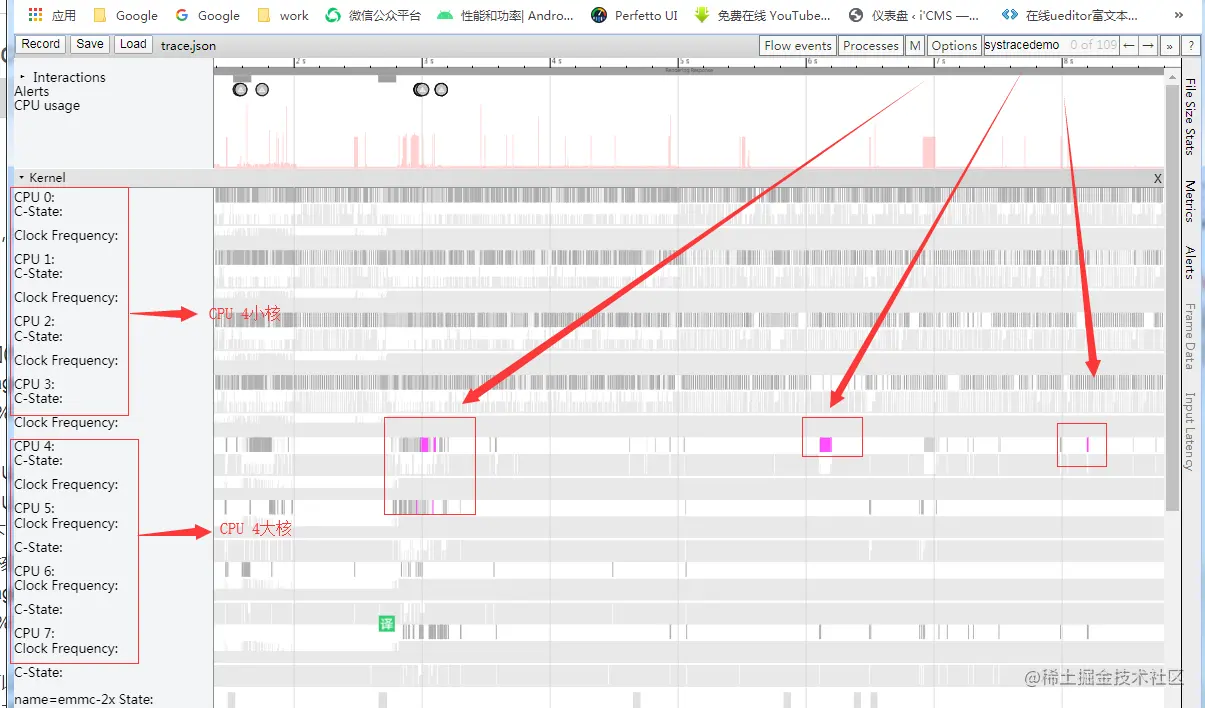Click the large magenta slice on CPU 4 track
The height and width of the screenshot is (708, 1205).
[825, 445]
